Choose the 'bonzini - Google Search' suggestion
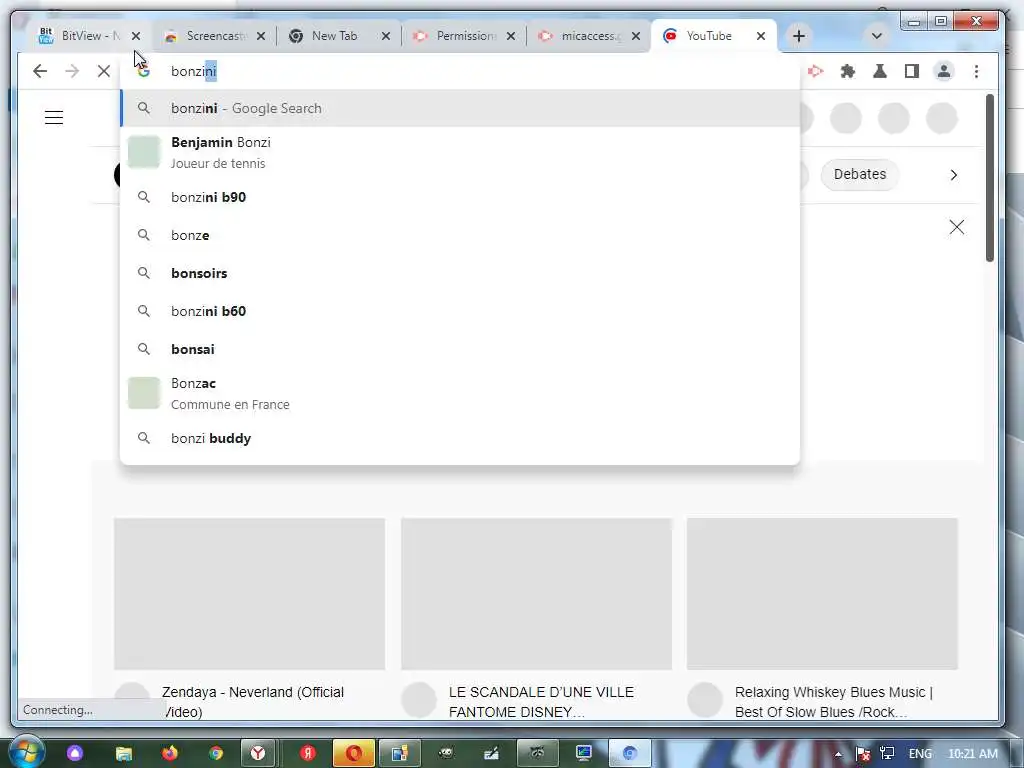Viewport: 1024px width, 768px height. (460, 108)
